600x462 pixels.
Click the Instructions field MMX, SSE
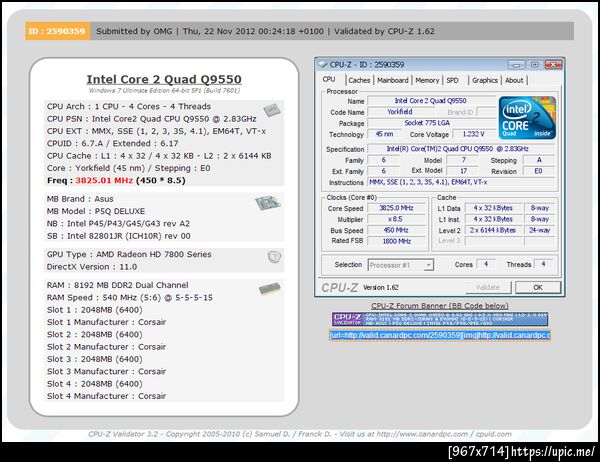tap(461, 182)
